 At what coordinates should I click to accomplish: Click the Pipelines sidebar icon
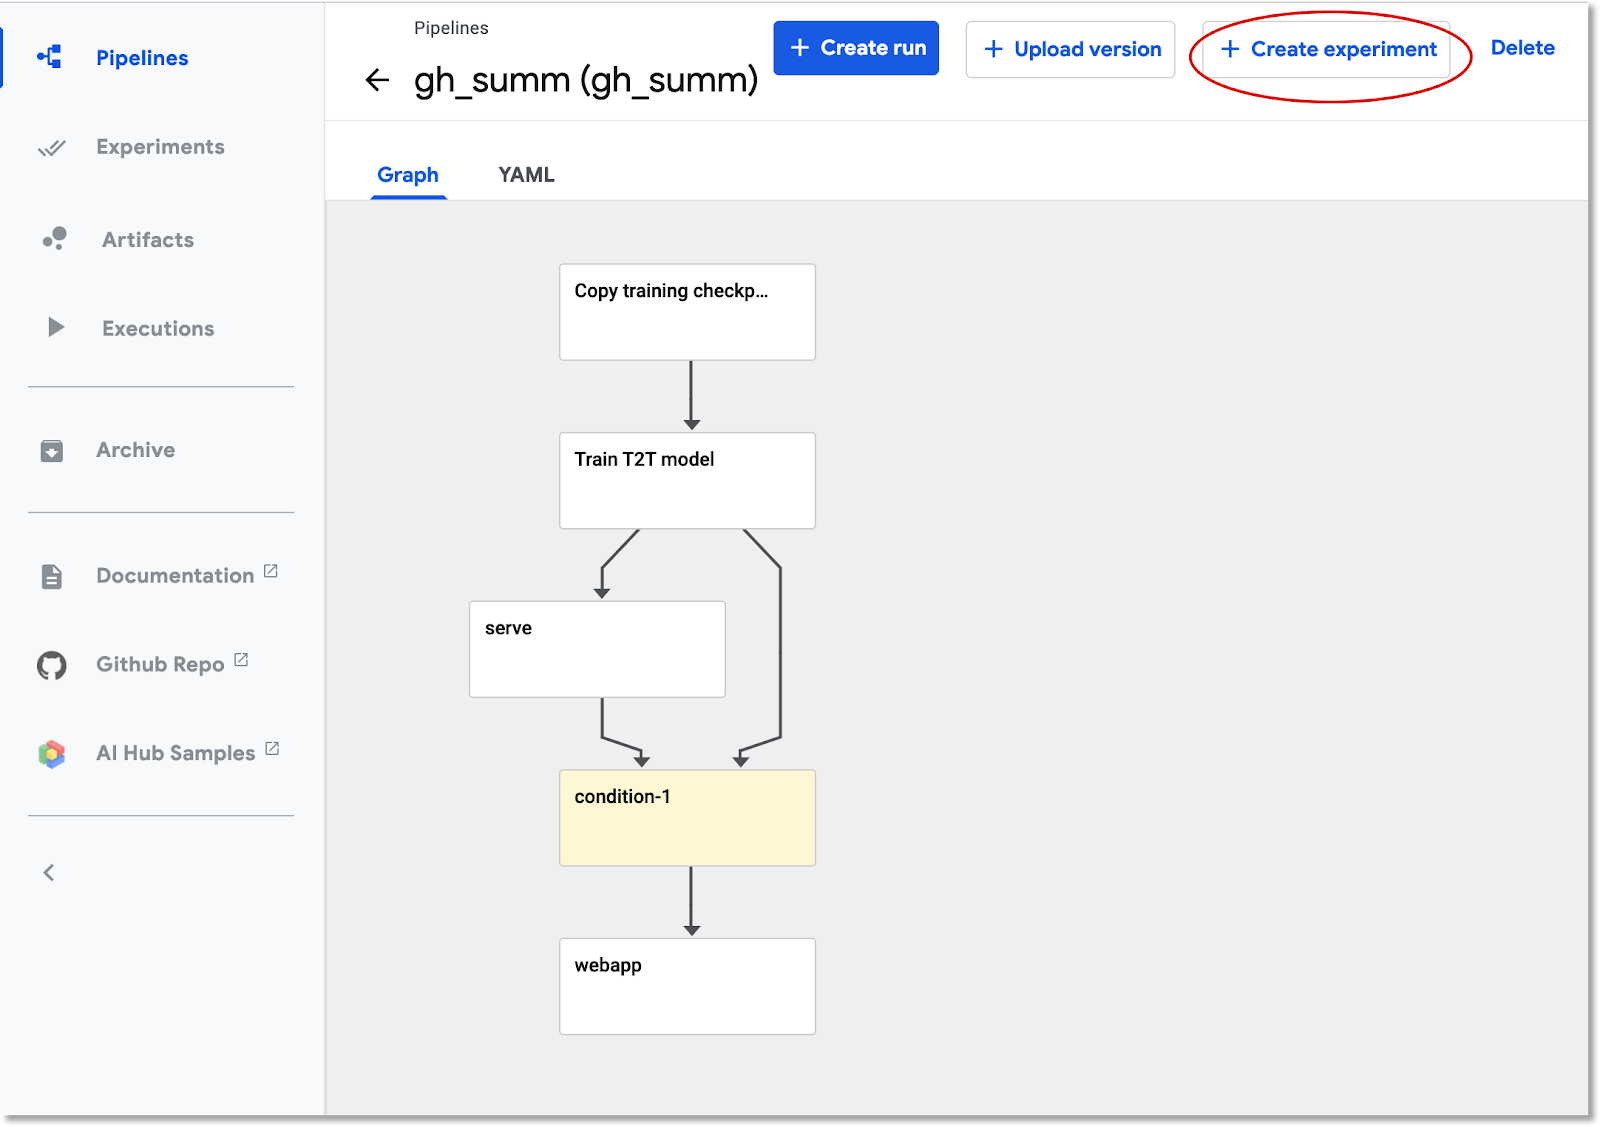50,57
